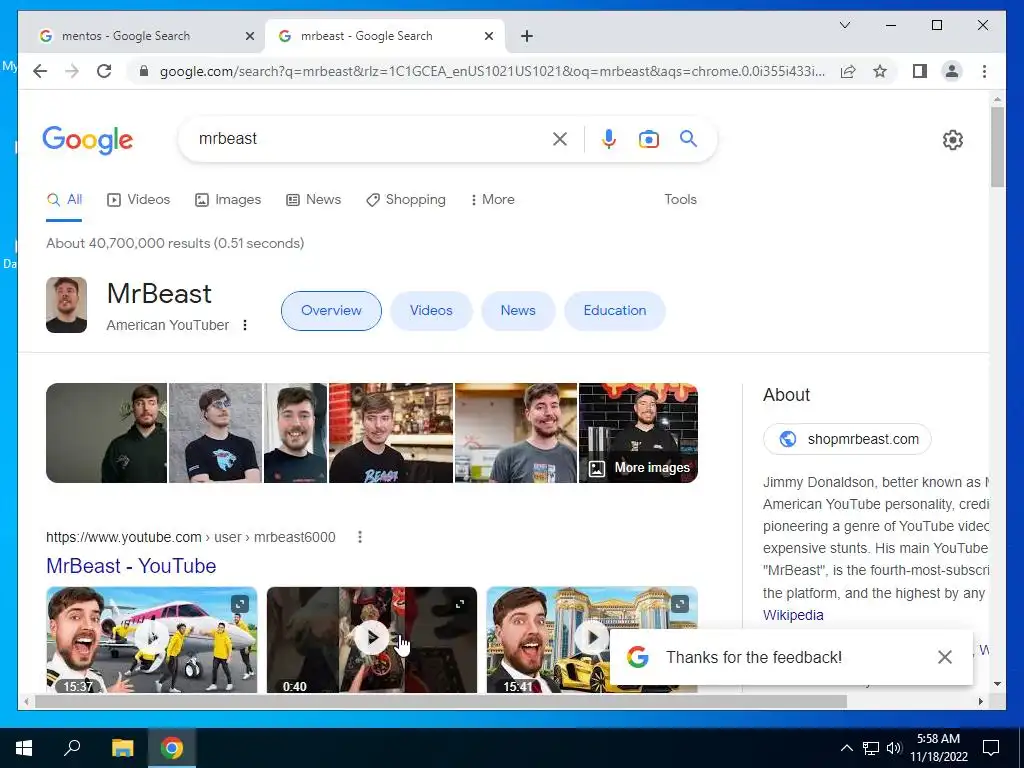Open the Chrome three-dot menu
1024x768 pixels.
tap(984, 71)
